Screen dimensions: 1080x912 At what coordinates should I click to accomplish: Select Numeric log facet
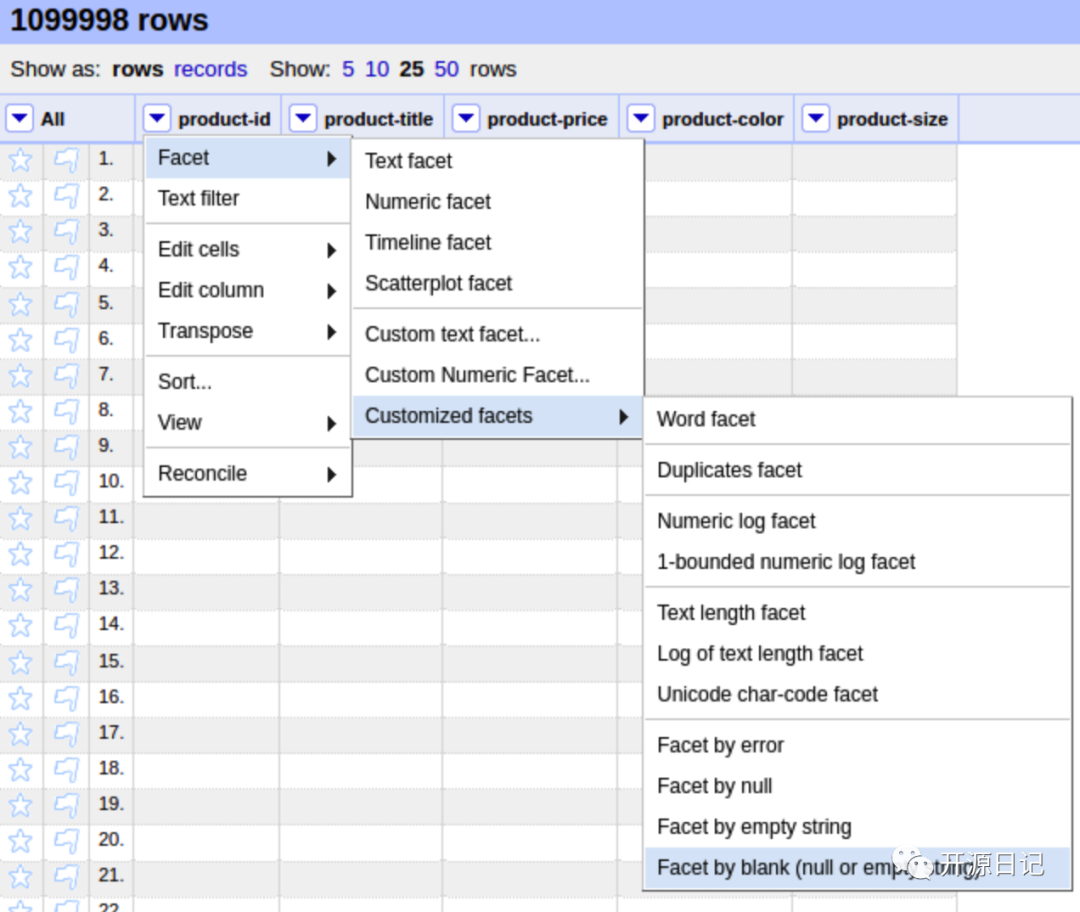click(858, 521)
